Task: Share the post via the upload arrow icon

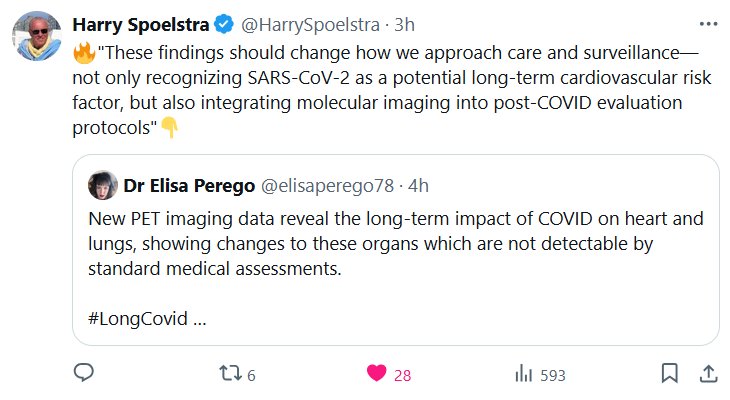Action: (707, 374)
